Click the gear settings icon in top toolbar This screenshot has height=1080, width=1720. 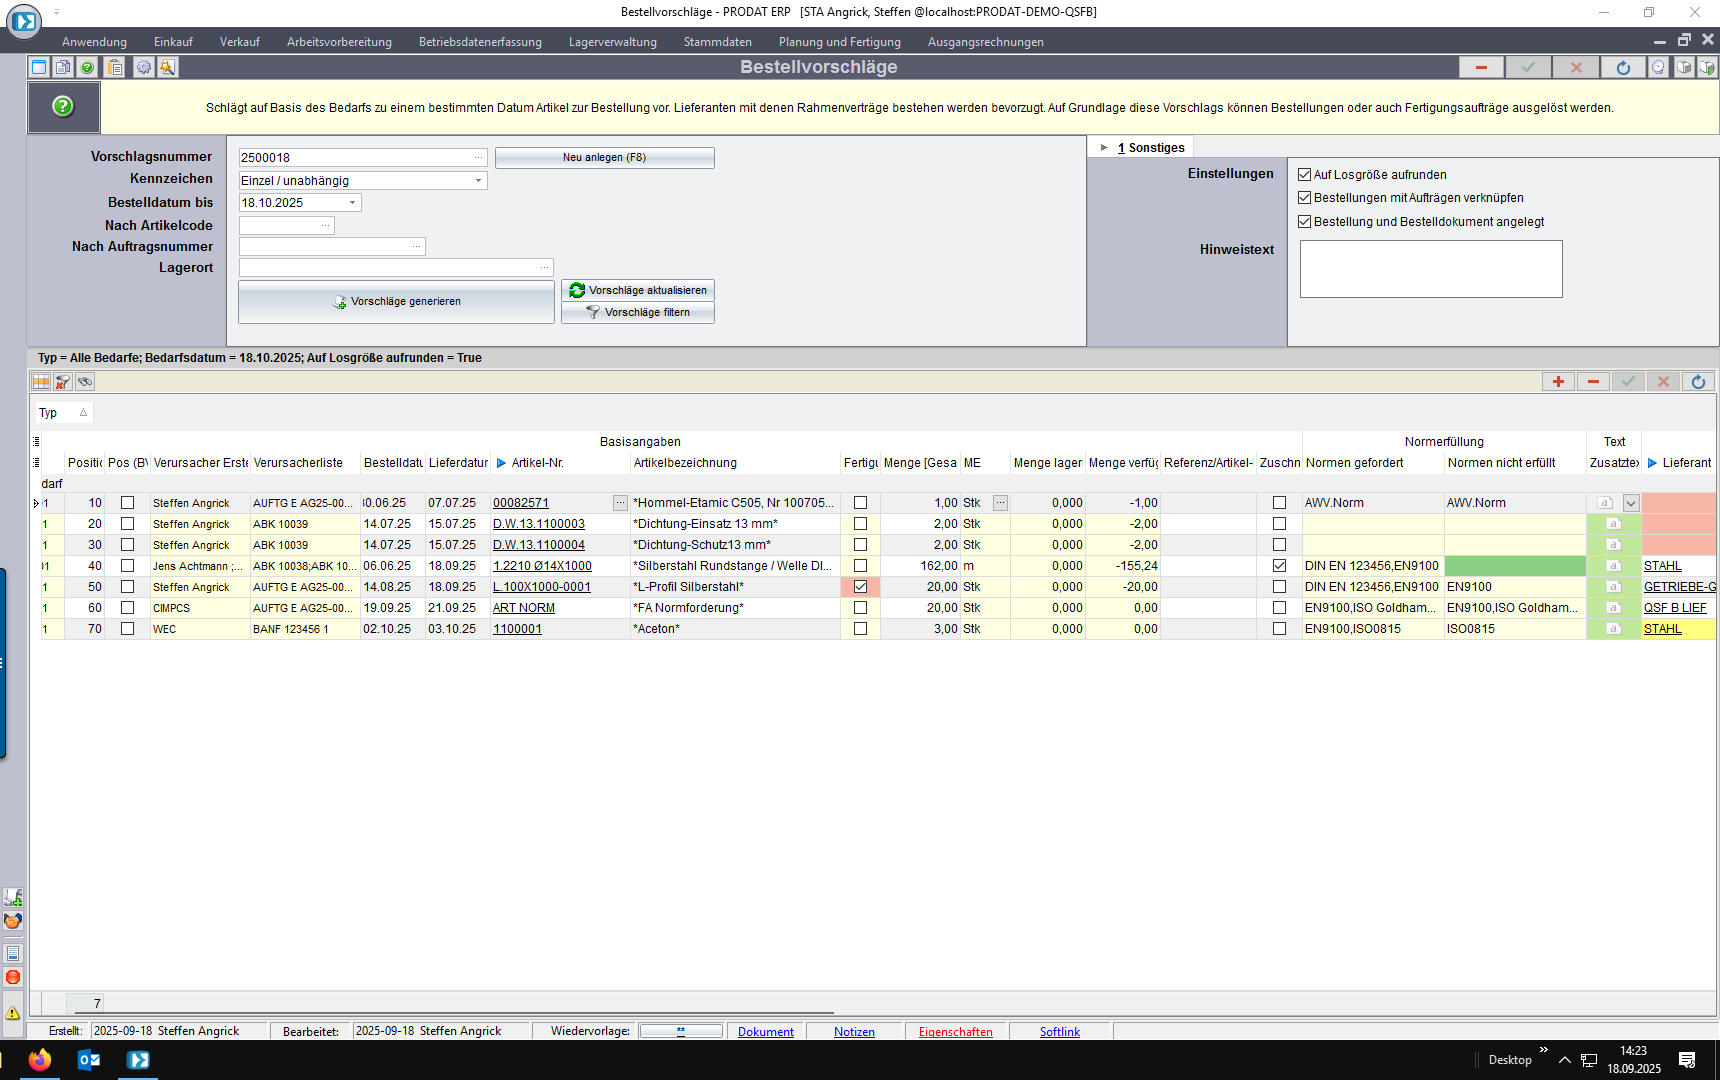pos(143,67)
